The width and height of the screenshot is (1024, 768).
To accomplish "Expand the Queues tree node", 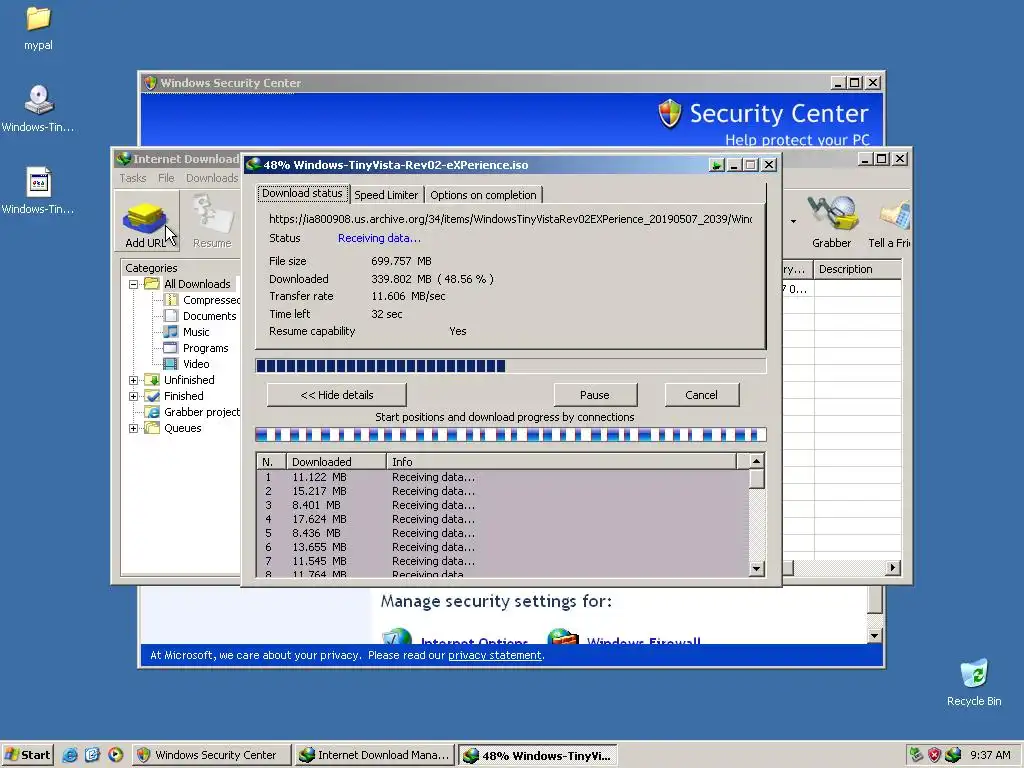I will 133,428.
